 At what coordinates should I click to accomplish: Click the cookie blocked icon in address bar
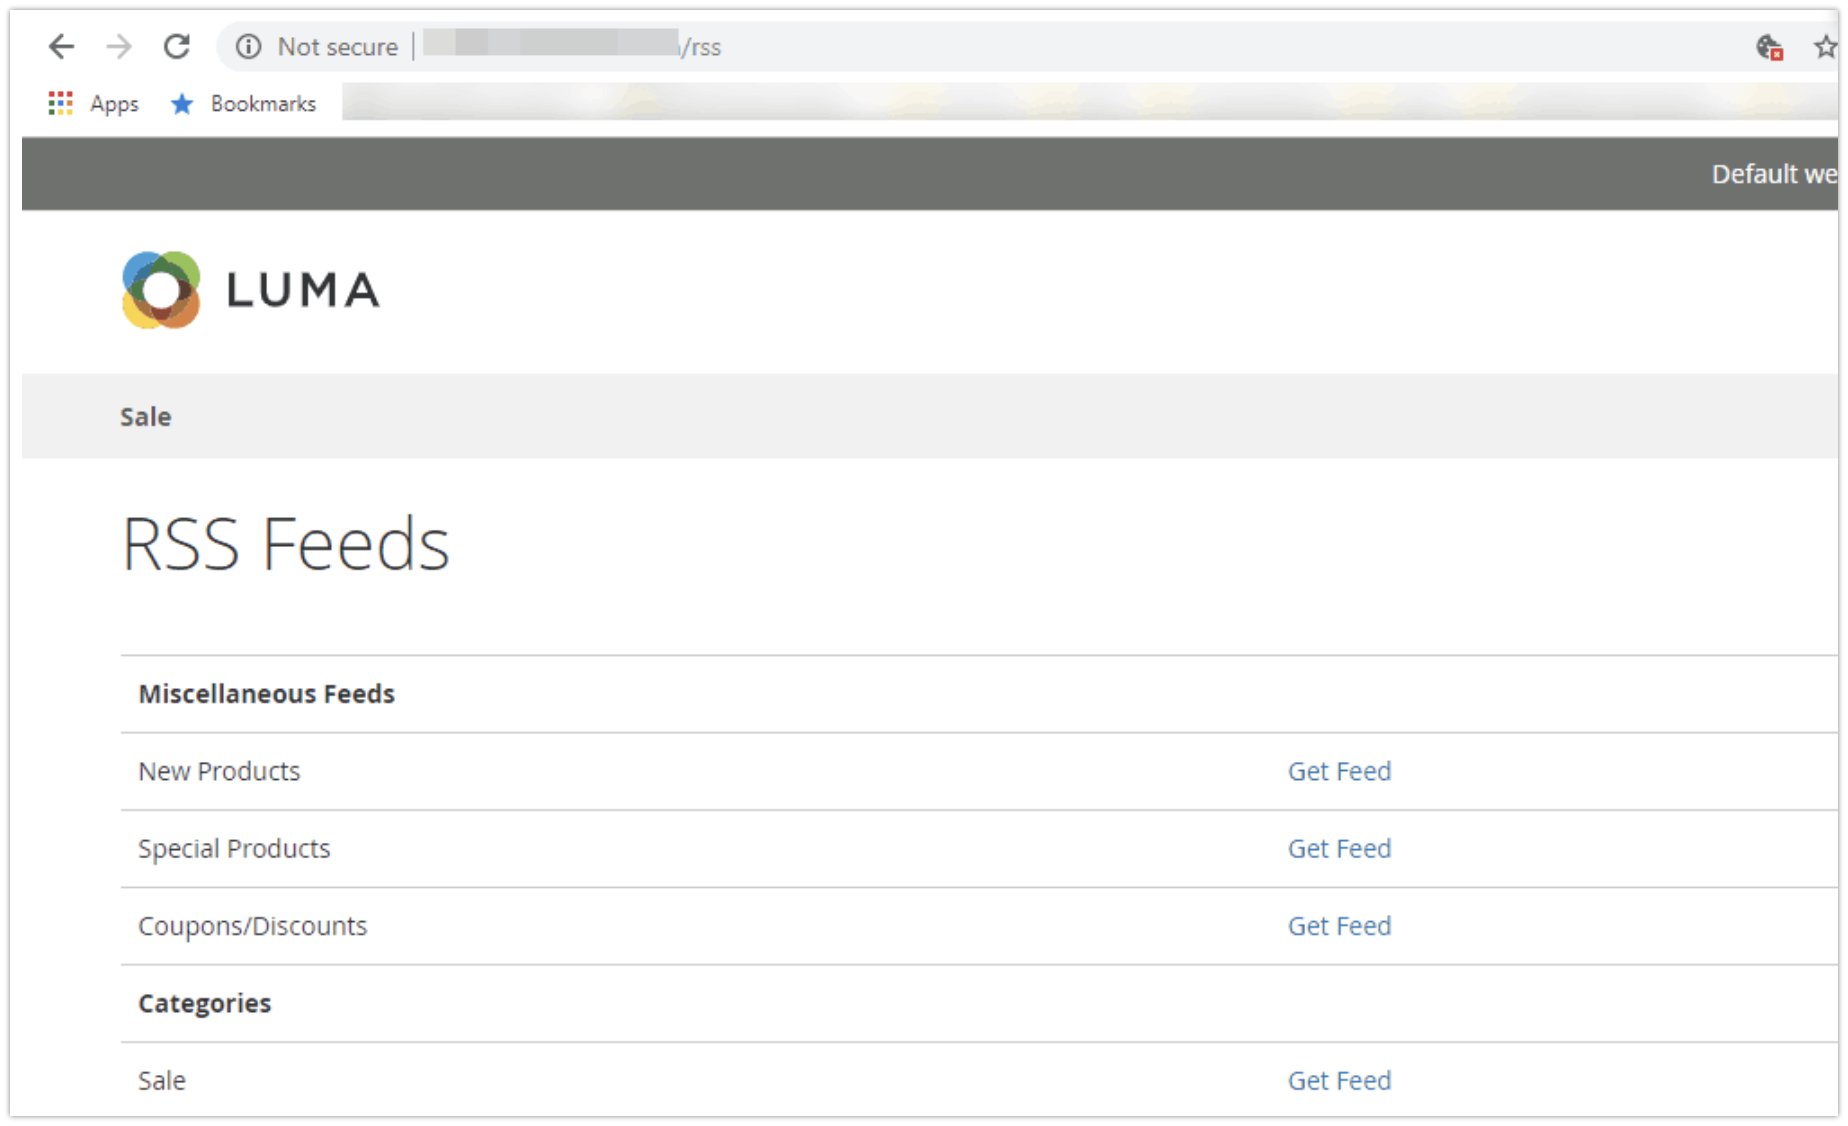click(x=1769, y=47)
